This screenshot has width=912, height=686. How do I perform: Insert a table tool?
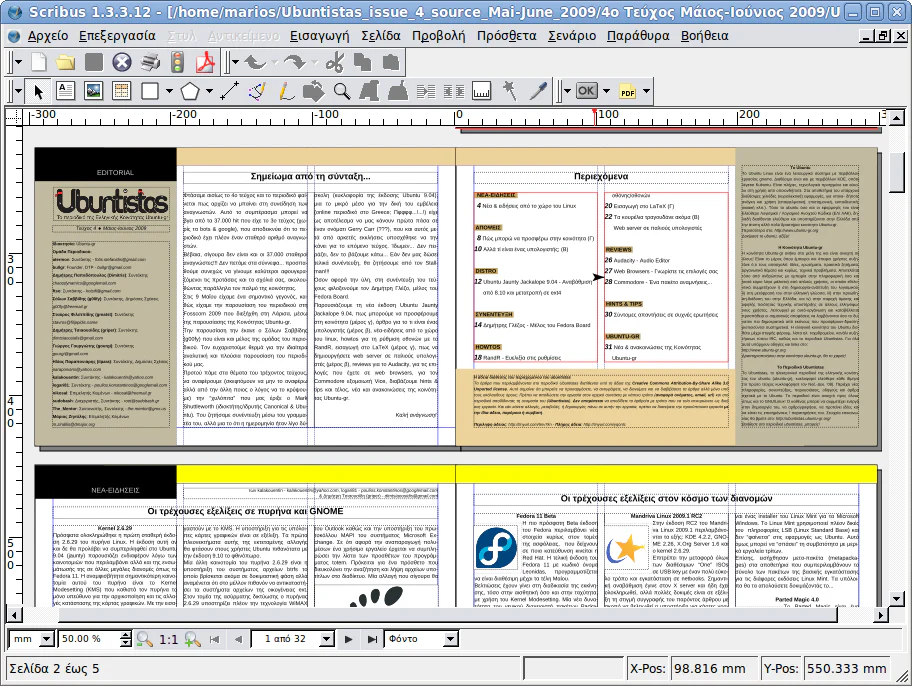[x=121, y=91]
